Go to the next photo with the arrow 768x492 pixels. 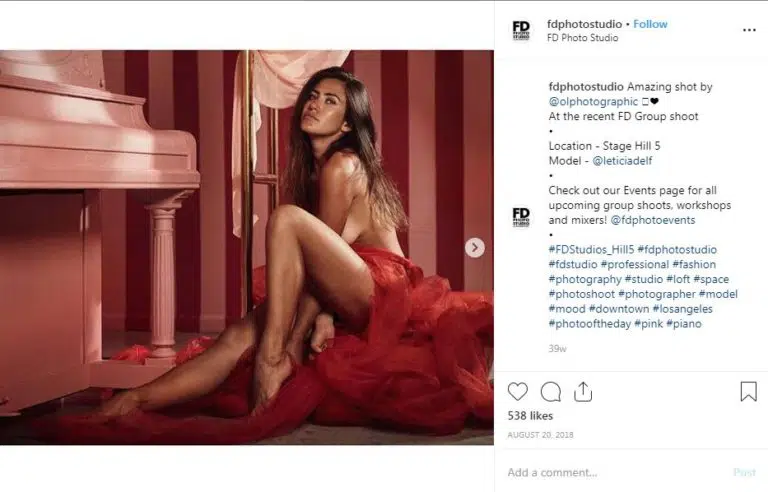475,247
